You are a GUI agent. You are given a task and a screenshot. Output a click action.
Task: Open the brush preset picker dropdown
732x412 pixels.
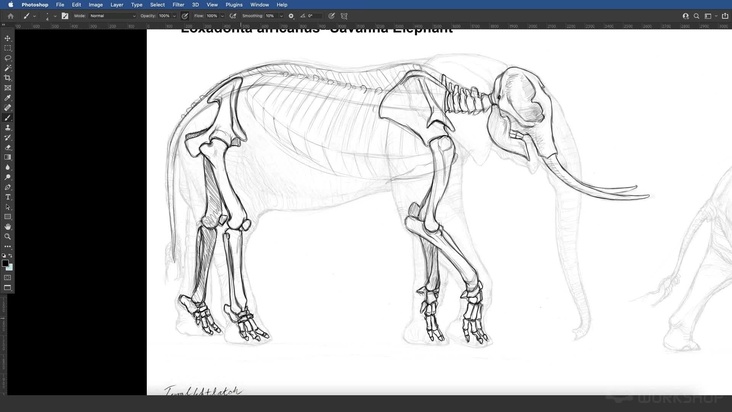pyautogui.click(x=55, y=16)
